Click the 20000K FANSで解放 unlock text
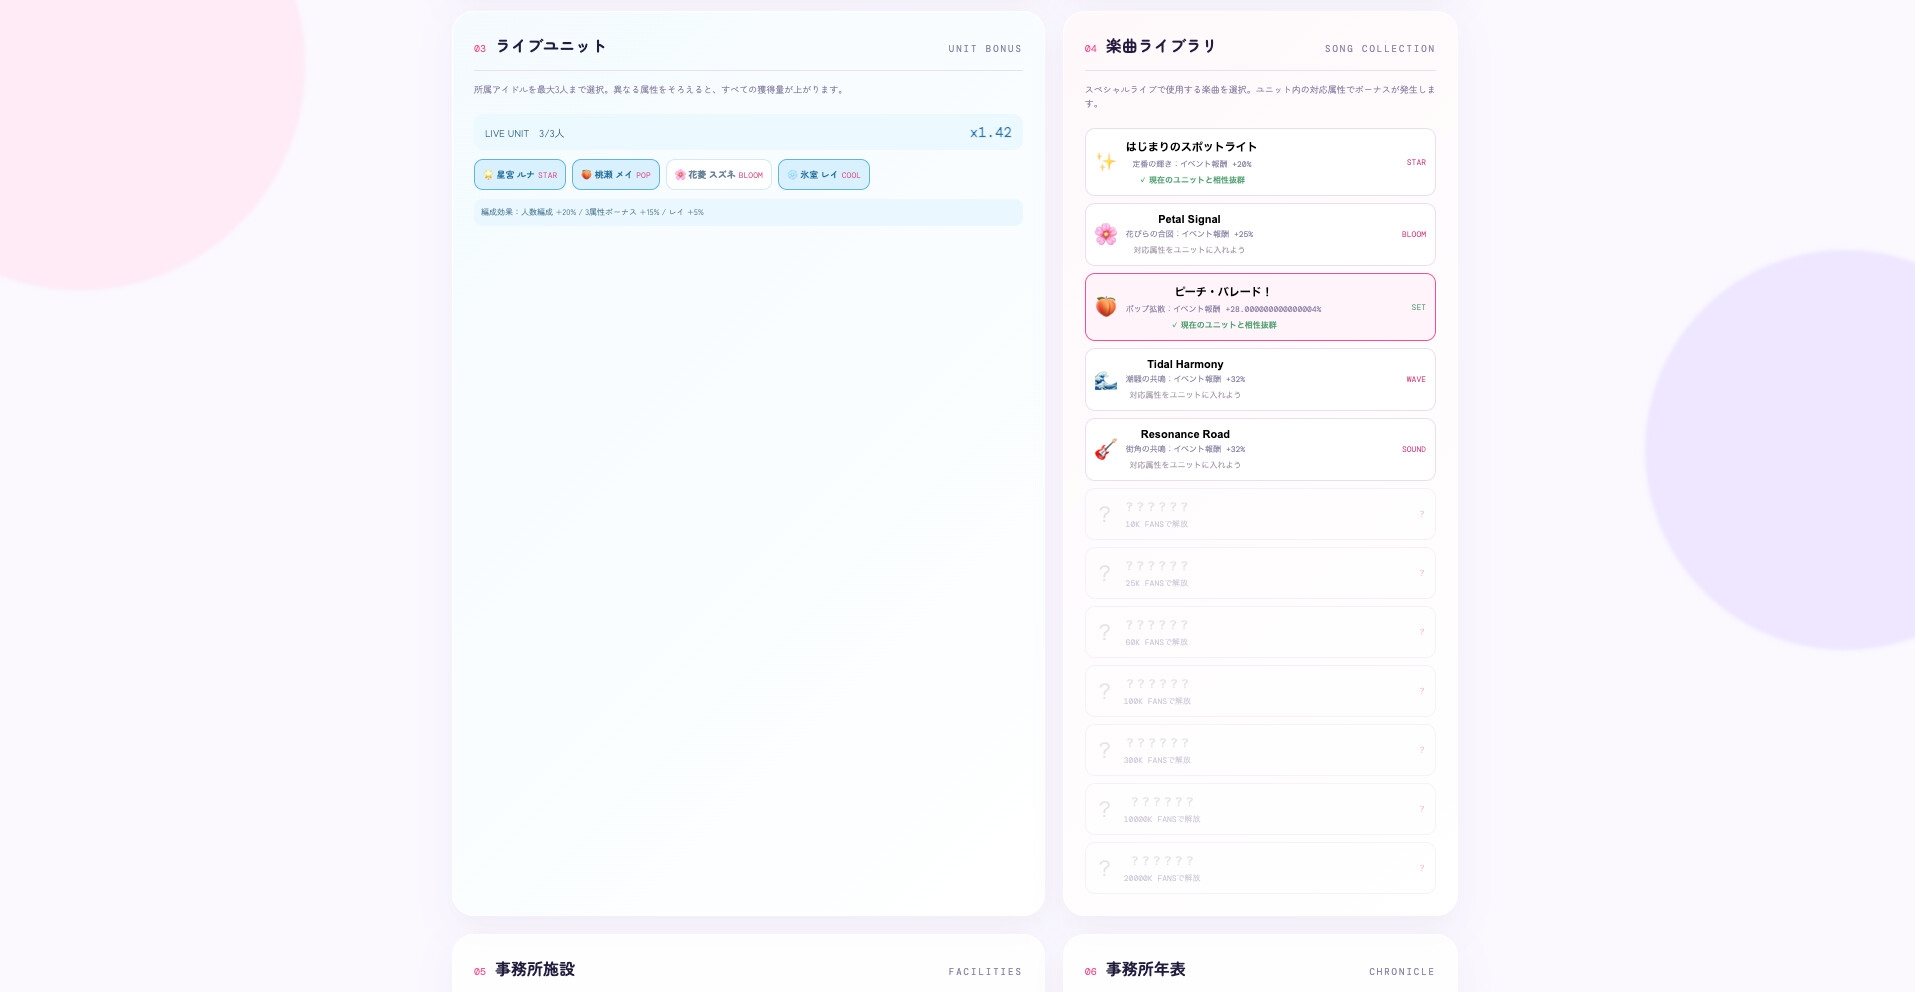This screenshot has height=992, width=1915. pyautogui.click(x=1162, y=878)
